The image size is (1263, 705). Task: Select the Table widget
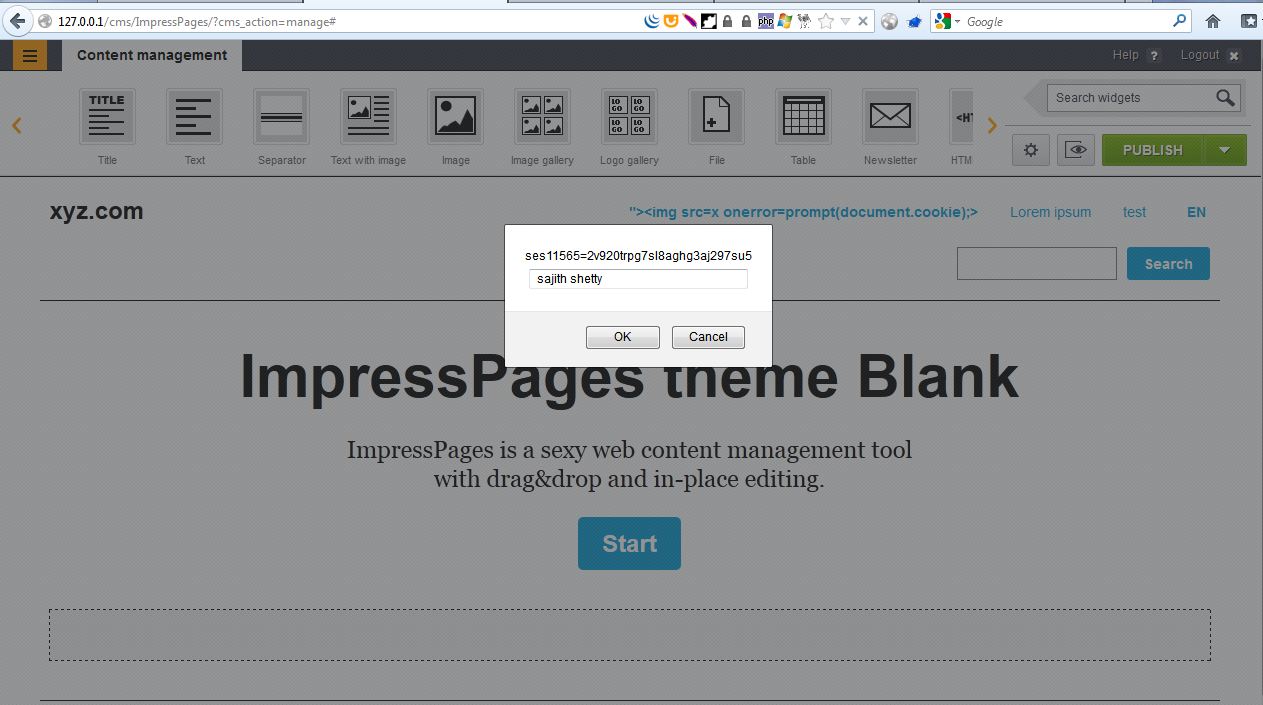point(803,116)
